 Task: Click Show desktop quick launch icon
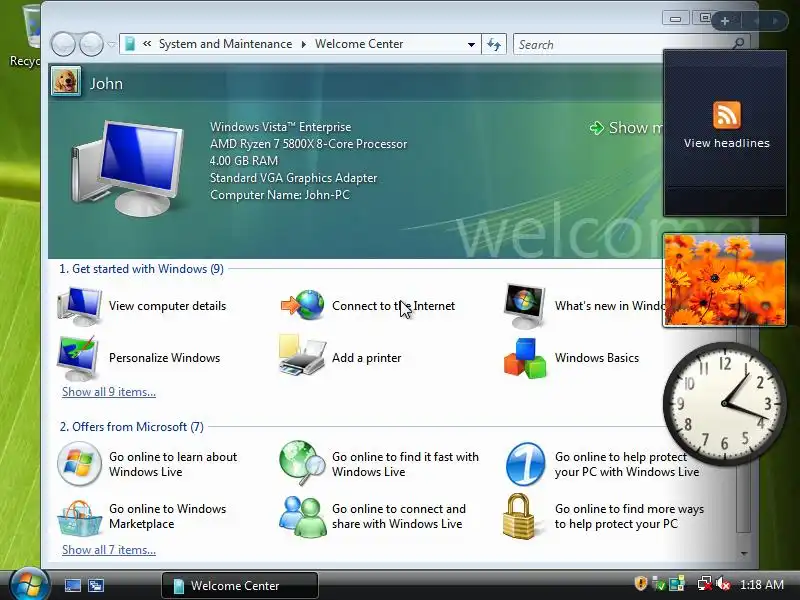pos(72,585)
